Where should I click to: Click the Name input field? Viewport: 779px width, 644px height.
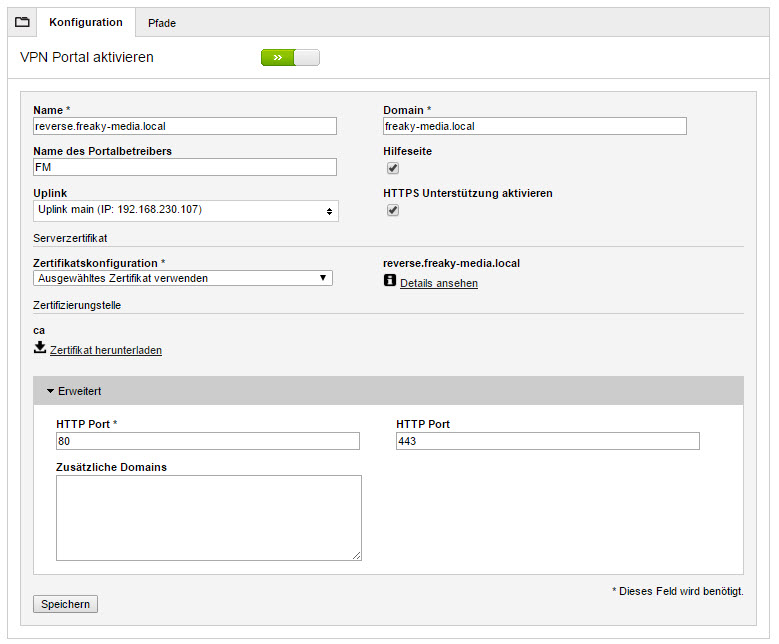coord(185,126)
